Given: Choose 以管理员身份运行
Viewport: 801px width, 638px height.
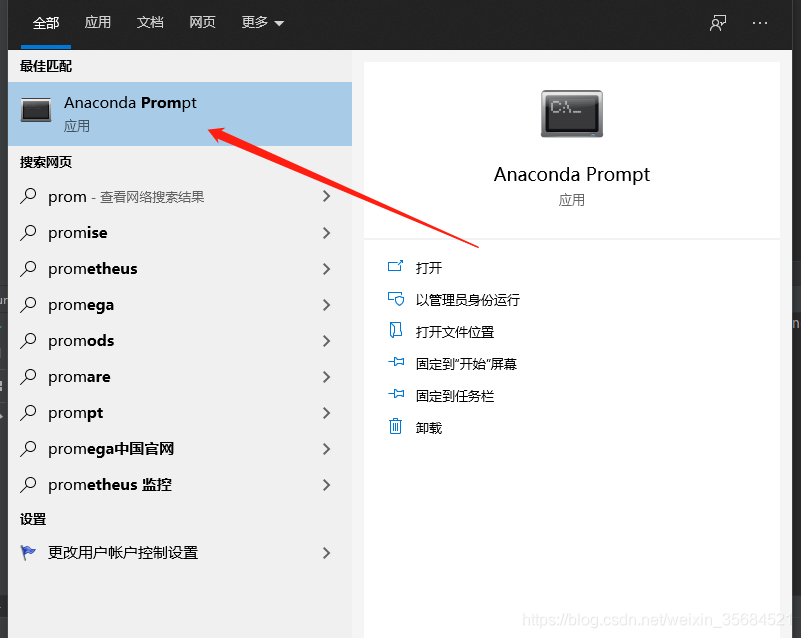Looking at the screenshot, I should coord(467,300).
